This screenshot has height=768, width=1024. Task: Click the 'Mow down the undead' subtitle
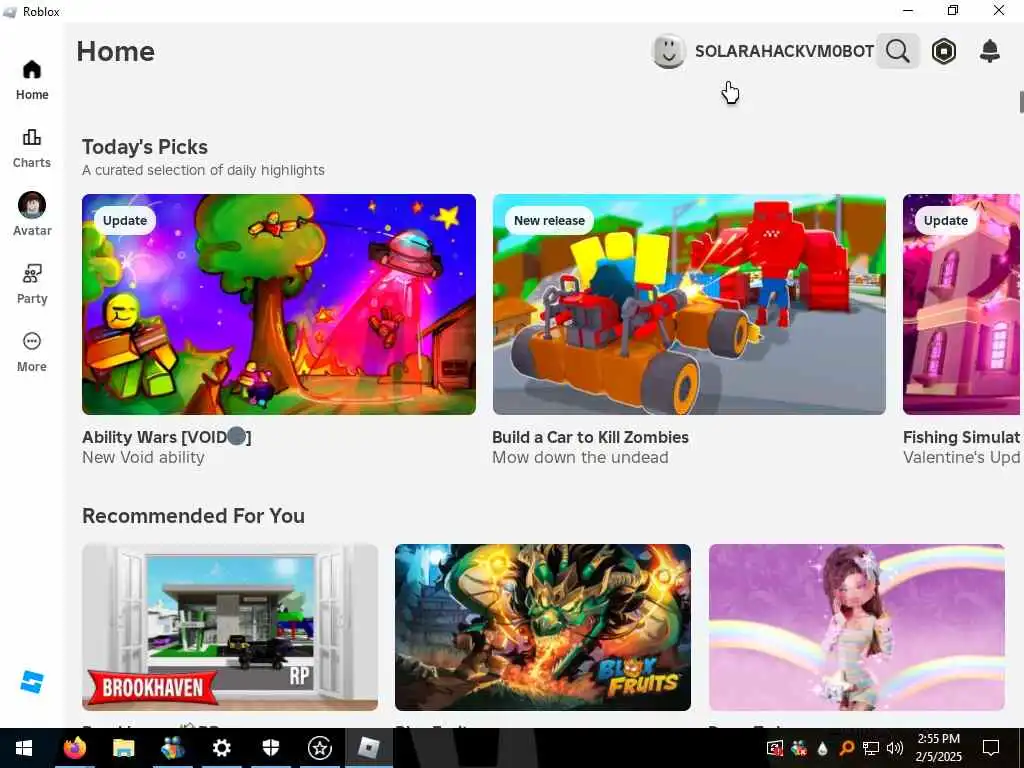click(x=580, y=457)
